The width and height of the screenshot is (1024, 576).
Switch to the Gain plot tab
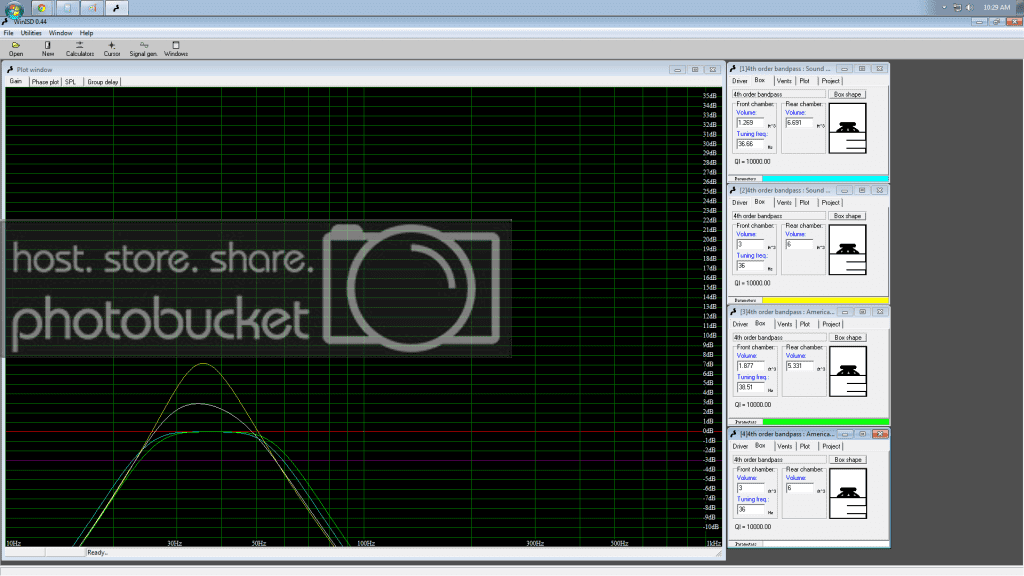click(x=16, y=82)
